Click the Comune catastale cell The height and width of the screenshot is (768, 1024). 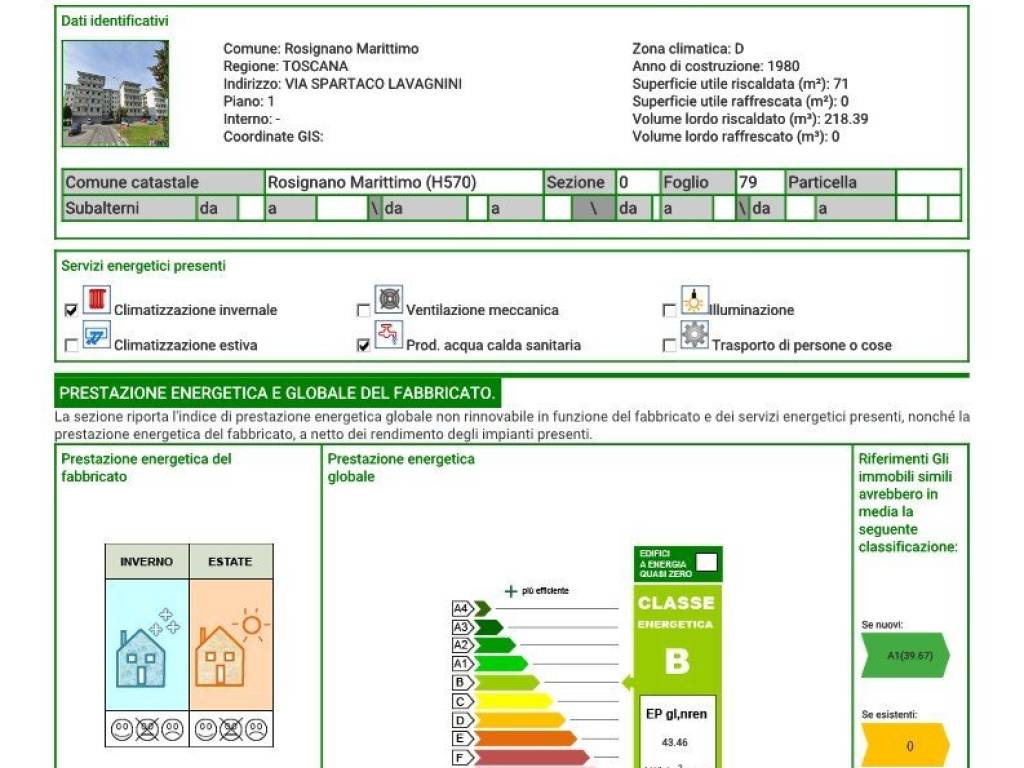point(163,182)
